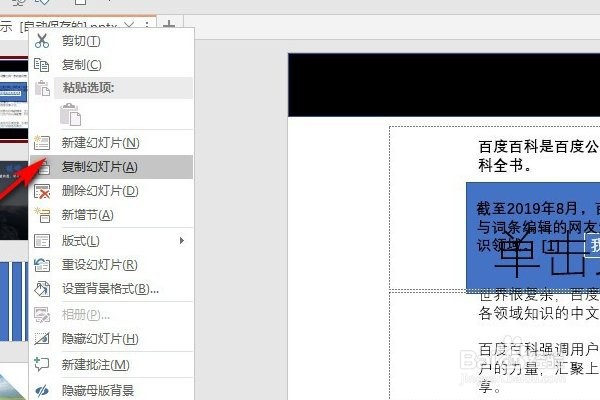Select the selected slide thumbnail with red border
Viewport: 600px width, 400px height.
(x=14, y=100)
